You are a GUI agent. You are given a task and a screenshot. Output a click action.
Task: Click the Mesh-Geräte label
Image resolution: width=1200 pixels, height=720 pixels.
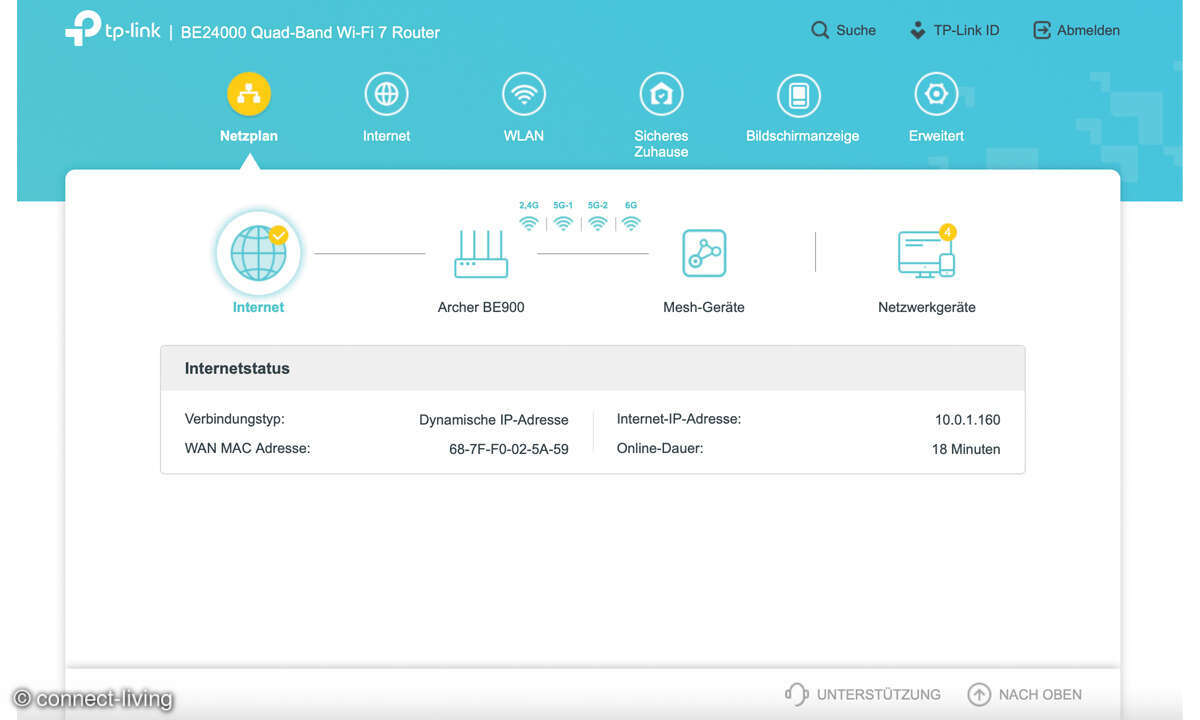(x=704, y=307)
